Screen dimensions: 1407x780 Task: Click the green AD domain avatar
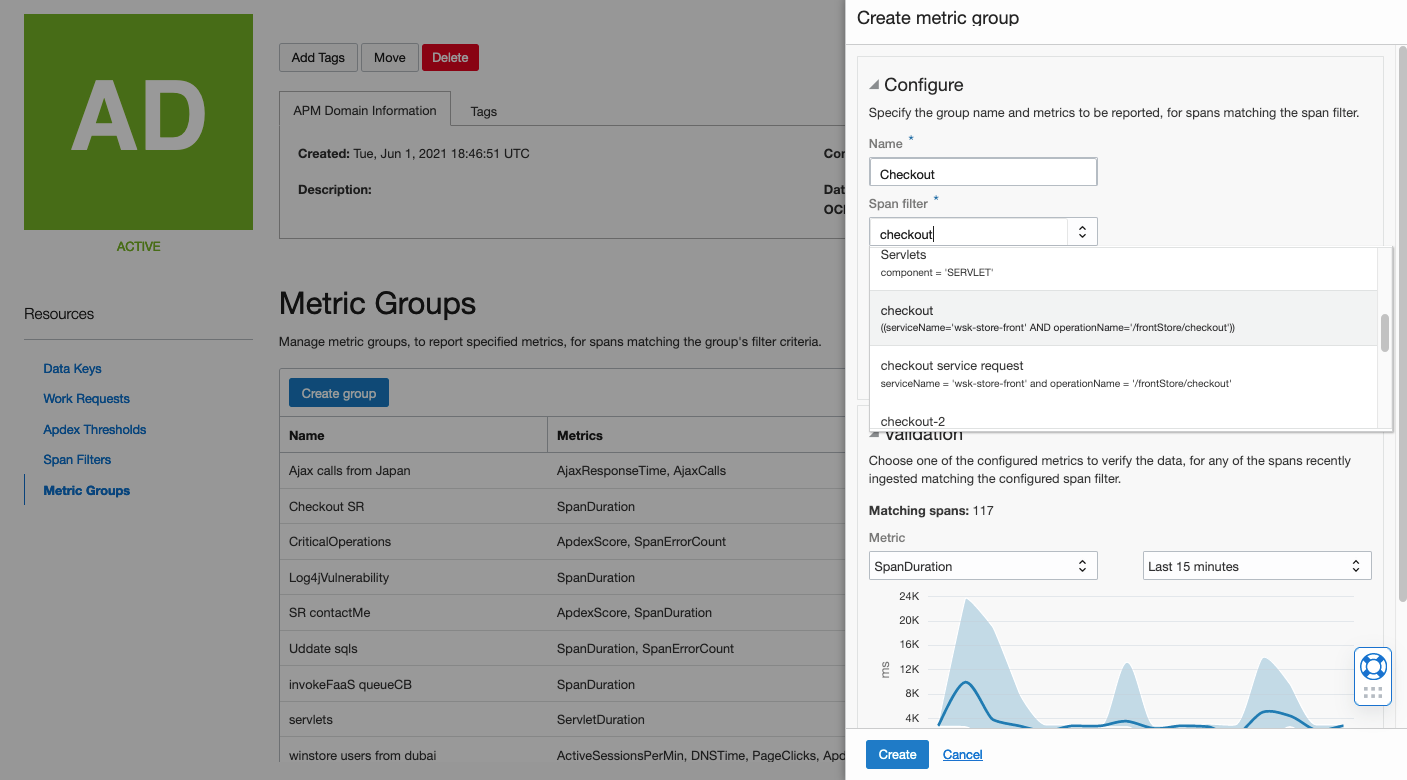pyautogui.click(x=137, y=121)
